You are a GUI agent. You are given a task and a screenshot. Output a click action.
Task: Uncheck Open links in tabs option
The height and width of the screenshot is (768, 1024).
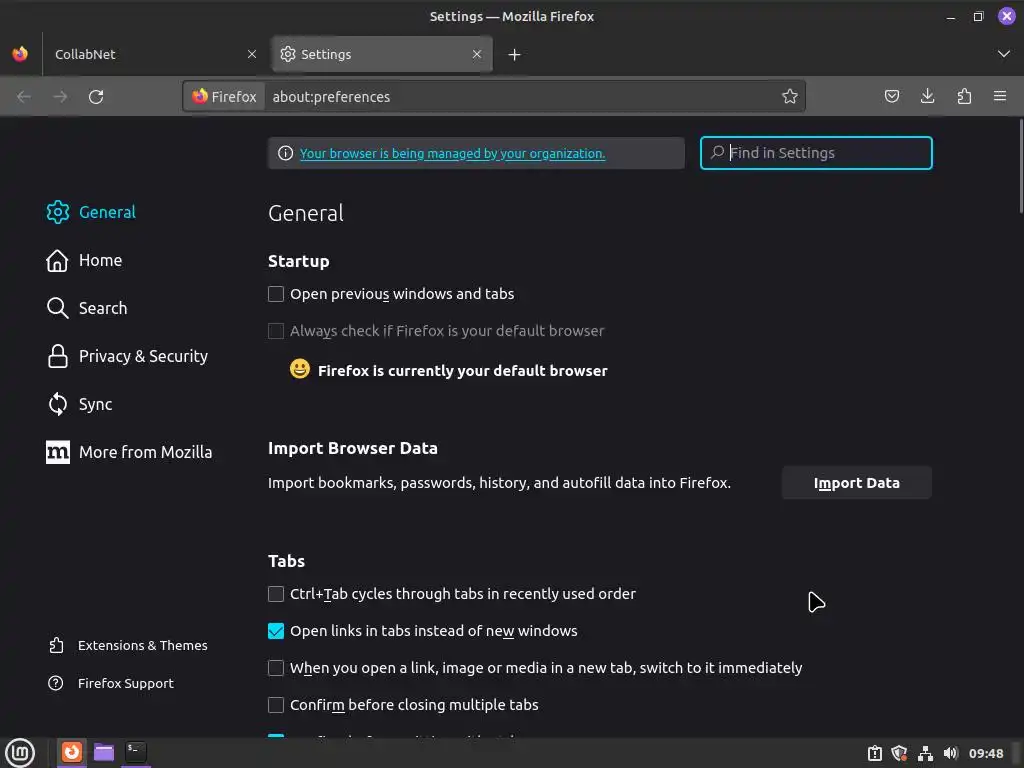(x=276, y=631)
